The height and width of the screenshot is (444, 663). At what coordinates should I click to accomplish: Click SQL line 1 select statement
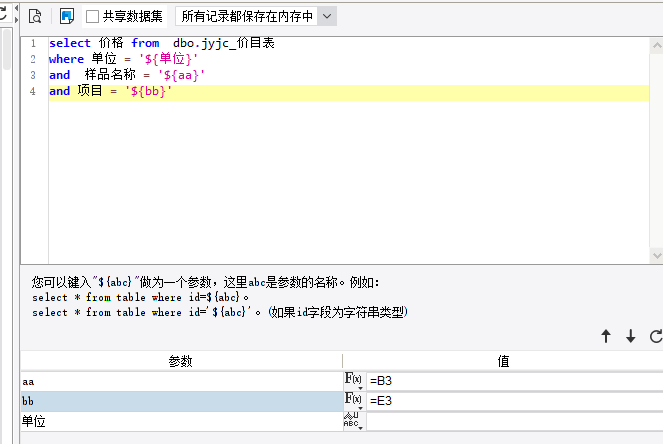[x=162, y=43]
